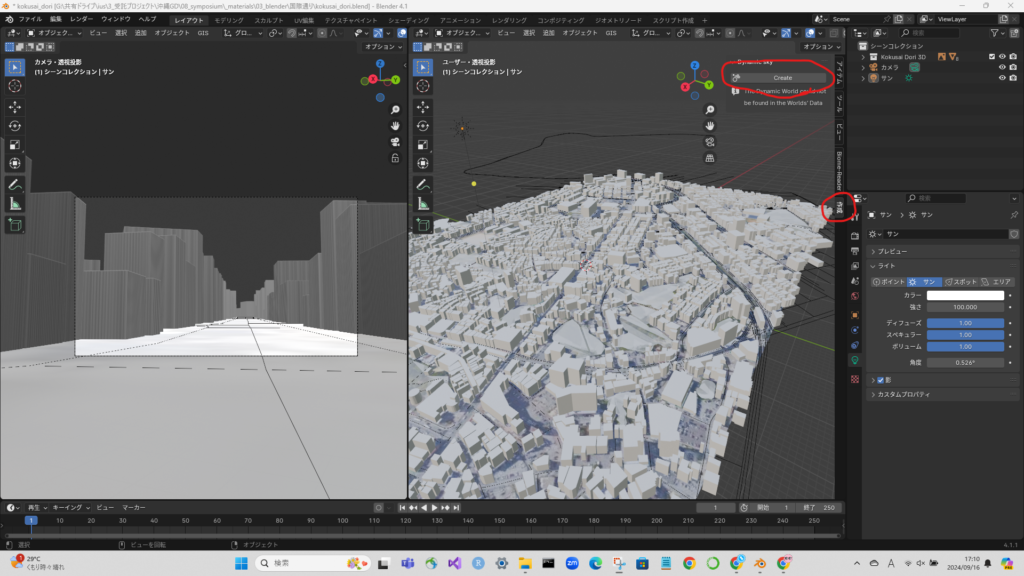Expand the カスタムプロパティ section

pyautogui.click(x=903, y=394)
